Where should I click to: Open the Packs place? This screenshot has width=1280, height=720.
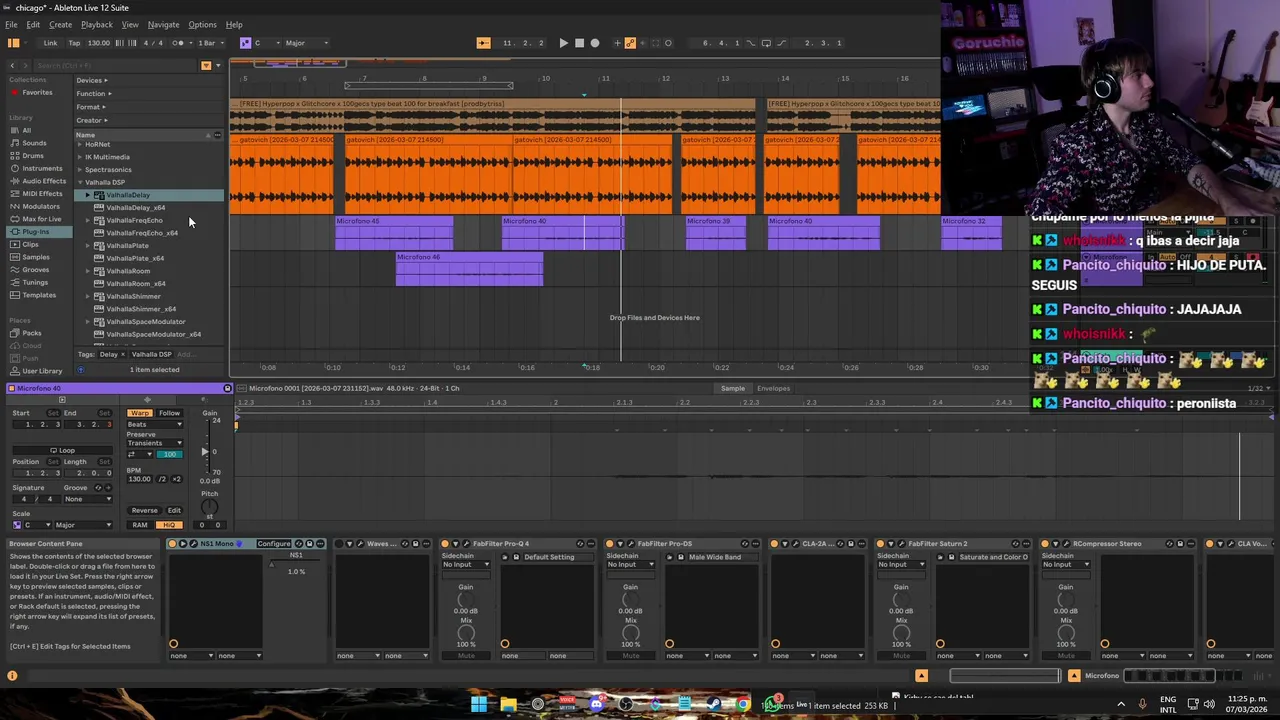(32, 333)
